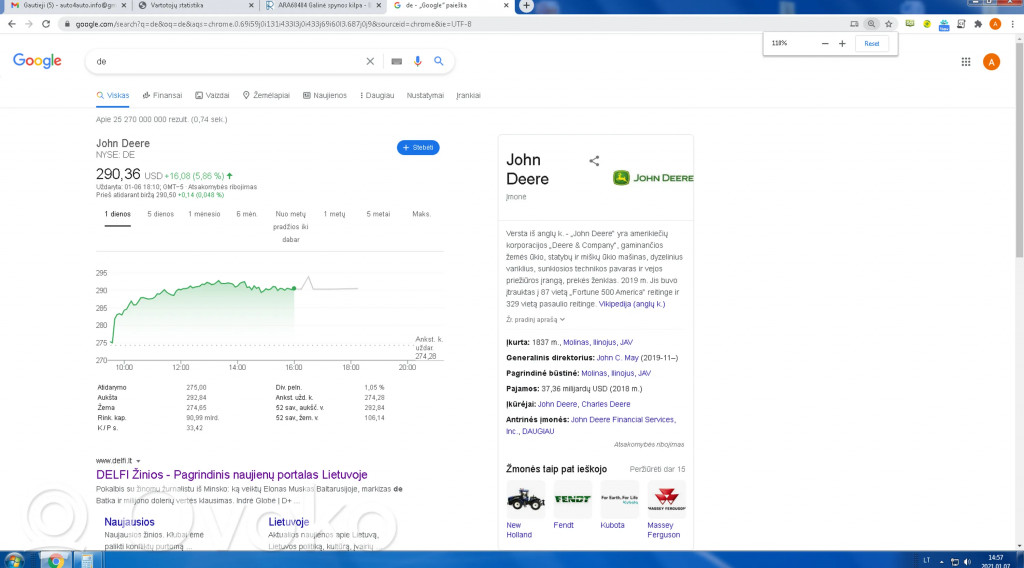The image size is (1024, 568).
Task: Reset the page zoom level
Action: (x=871, y=44)
